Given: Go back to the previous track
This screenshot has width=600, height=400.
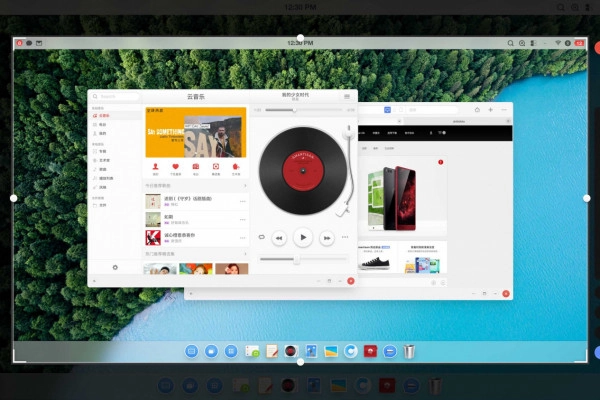Looking at the screenshot, I should [279, 238].
